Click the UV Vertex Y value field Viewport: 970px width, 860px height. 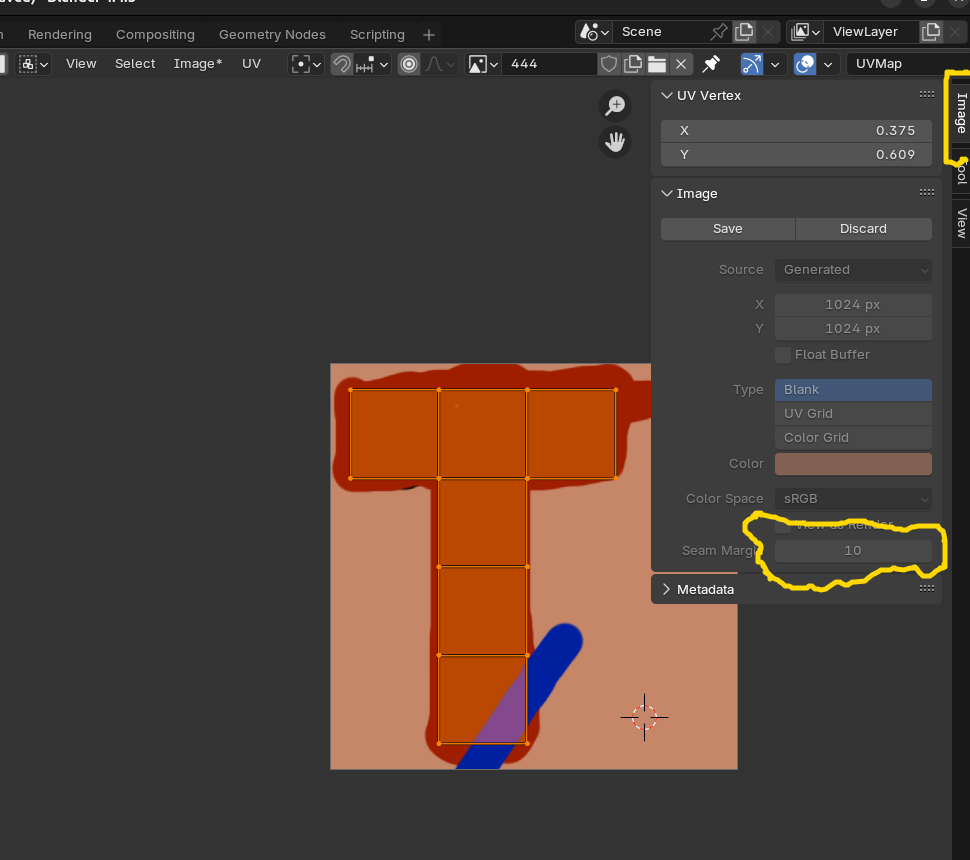796,155
